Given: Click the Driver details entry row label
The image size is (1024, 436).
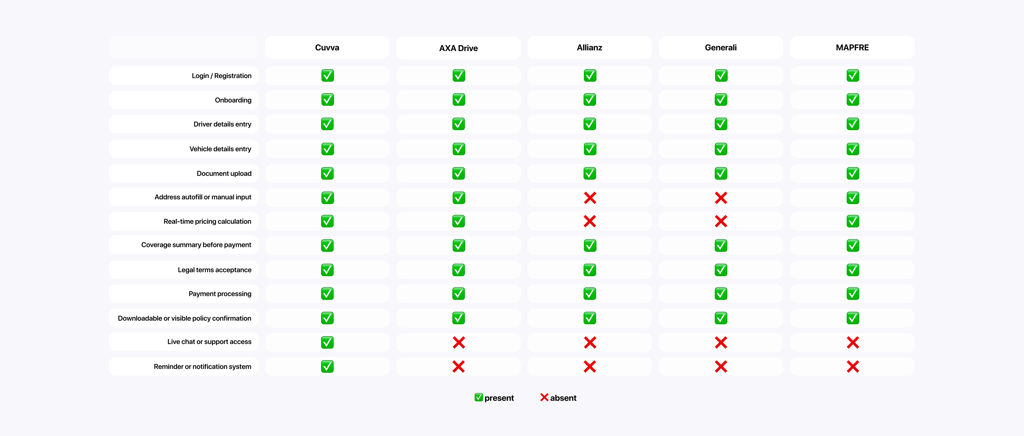Looking at the screenshot, I should [x=222, y=124].
